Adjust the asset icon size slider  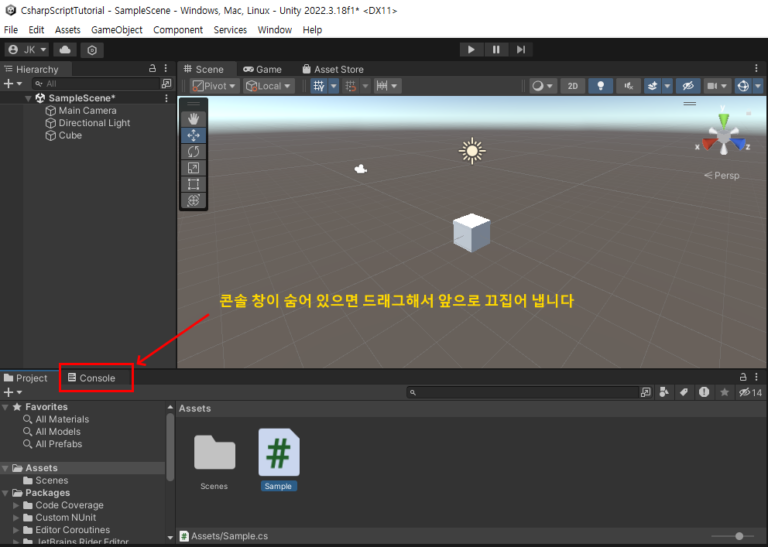[x=737, y=537]
